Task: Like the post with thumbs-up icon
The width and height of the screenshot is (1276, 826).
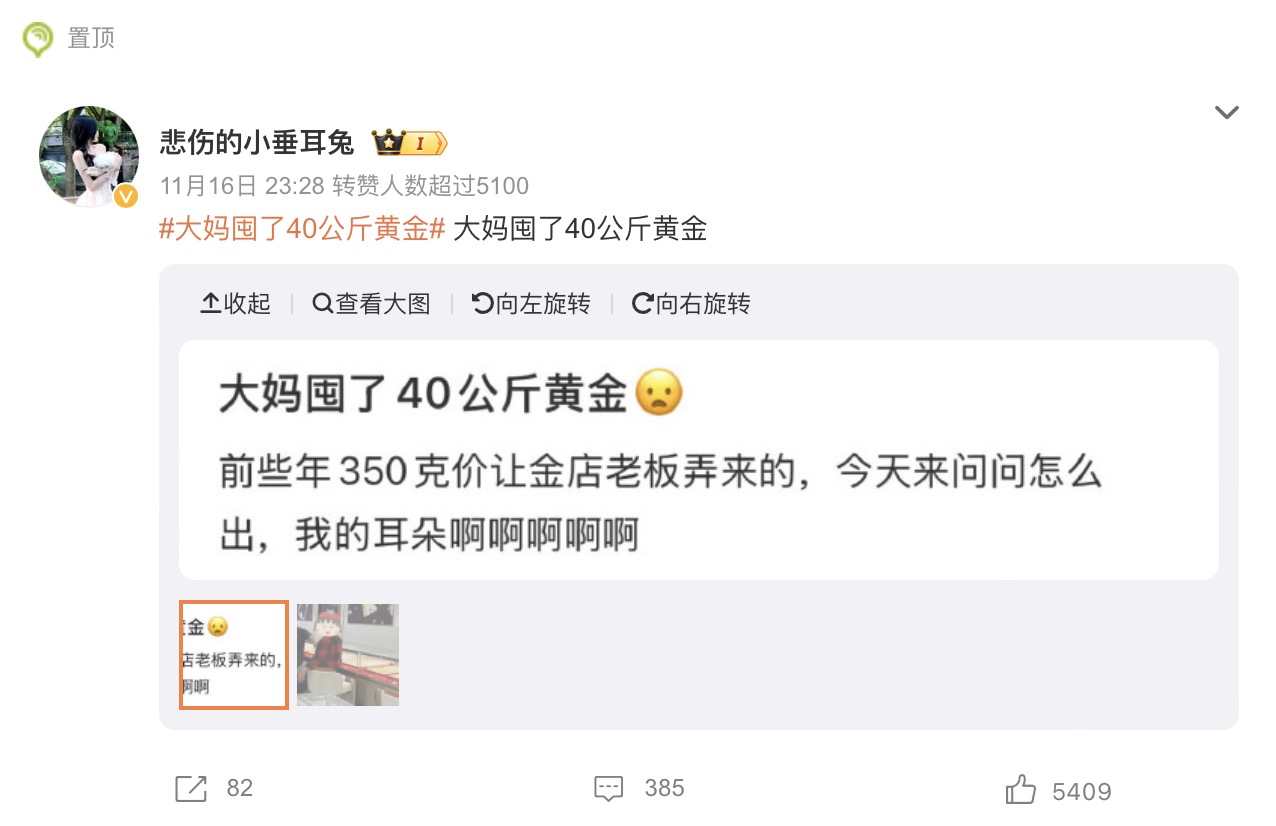Action: pos(1021,790)
